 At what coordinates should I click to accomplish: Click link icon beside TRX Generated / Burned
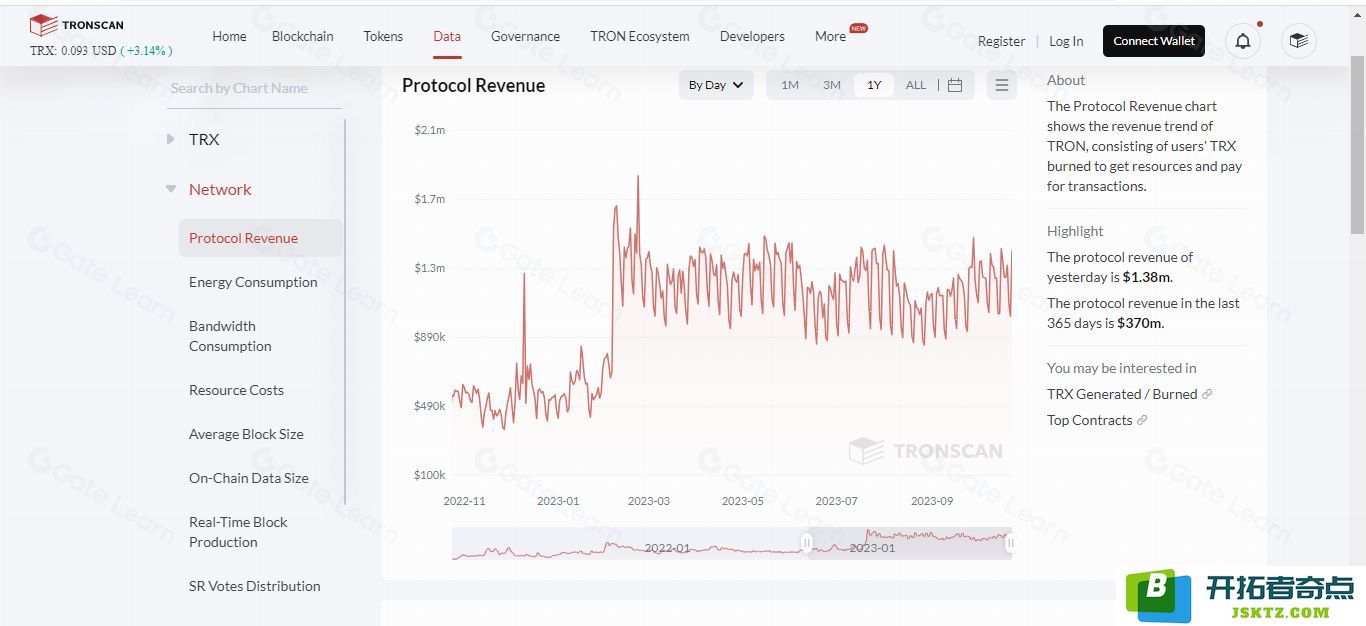(x=1207, y=394)
